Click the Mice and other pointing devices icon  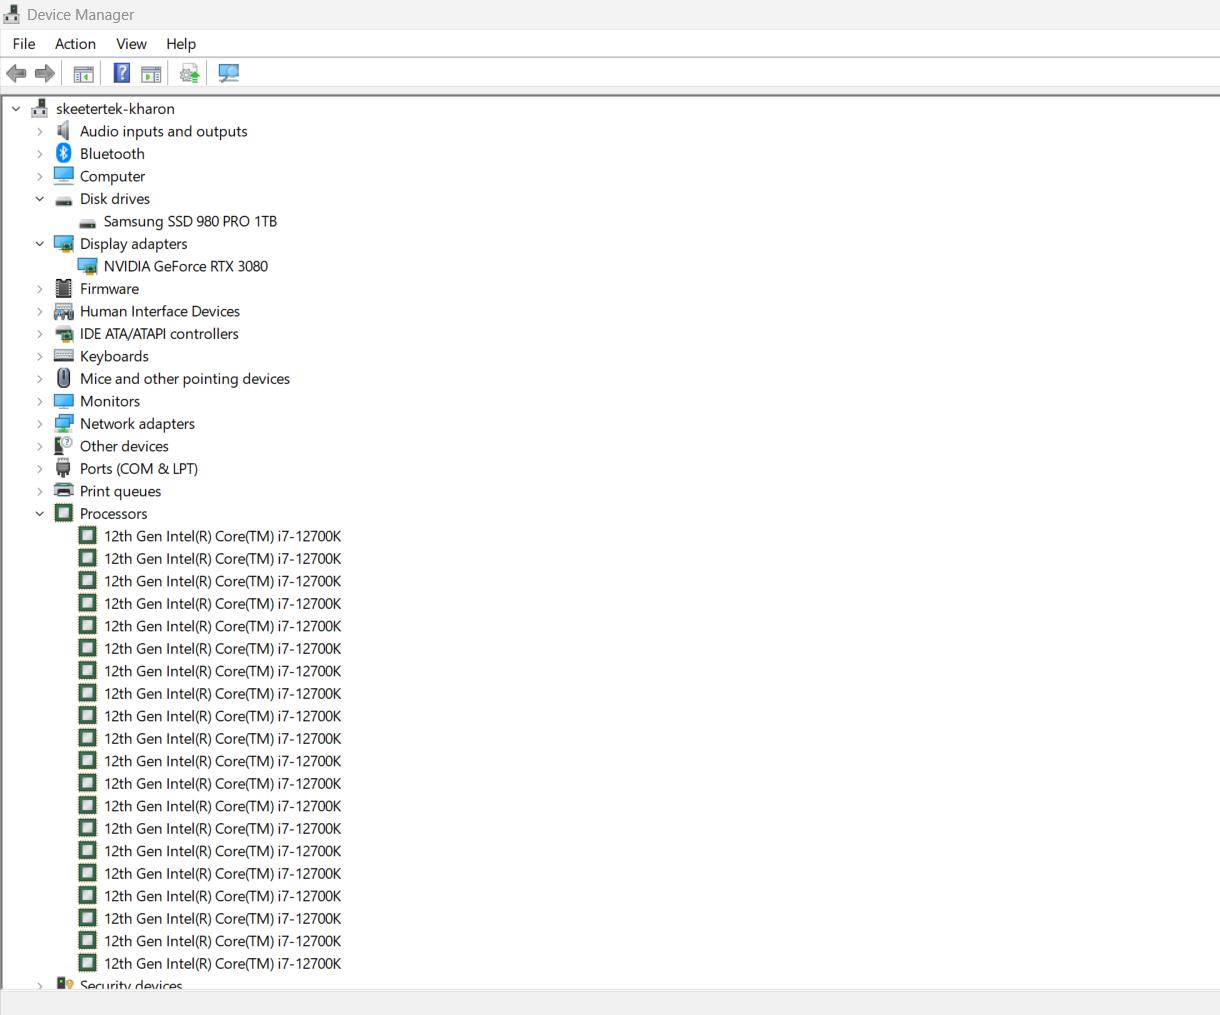click(64, 378)
